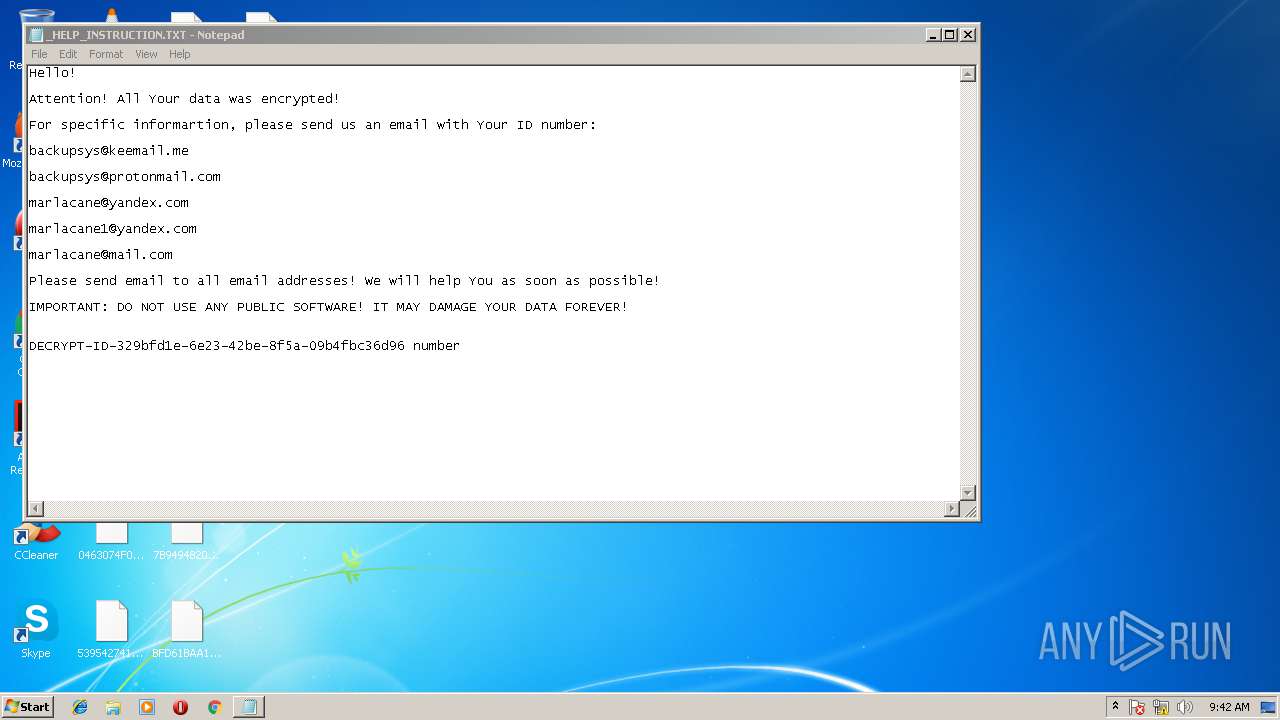Click the 'Attention! All Your data was encrypted!' line
The width and height of the screenshot is (1280, 720).
coord(184,99)
